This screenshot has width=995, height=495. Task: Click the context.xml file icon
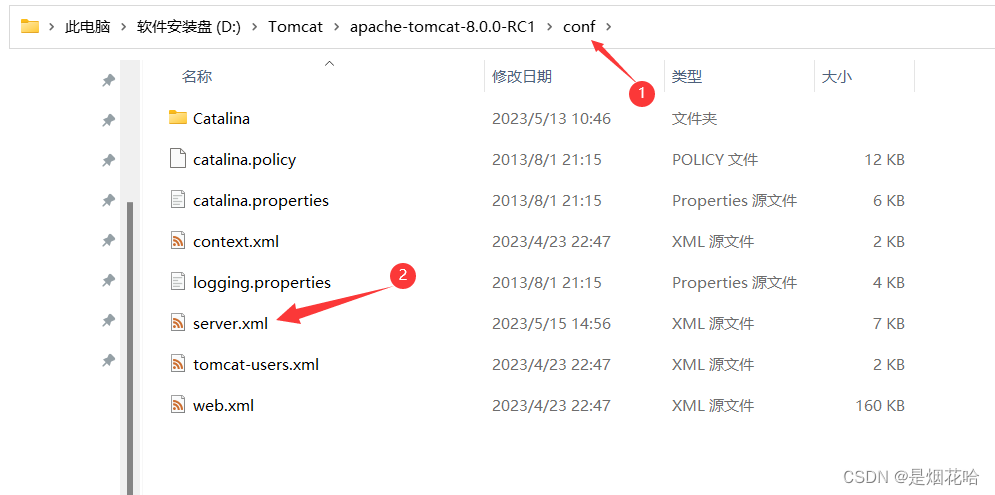[178, 241]
